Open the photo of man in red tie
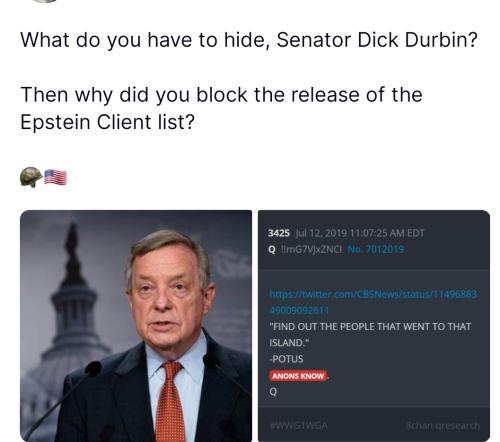The image size is (500, 442). [x=136, y=326]
